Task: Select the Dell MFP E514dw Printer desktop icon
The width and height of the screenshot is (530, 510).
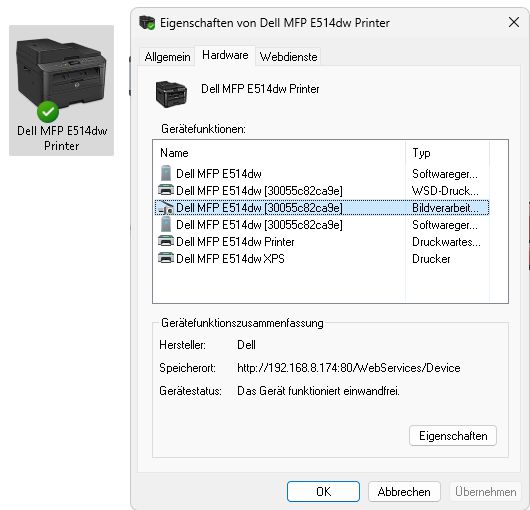Action: click(62, 90)
